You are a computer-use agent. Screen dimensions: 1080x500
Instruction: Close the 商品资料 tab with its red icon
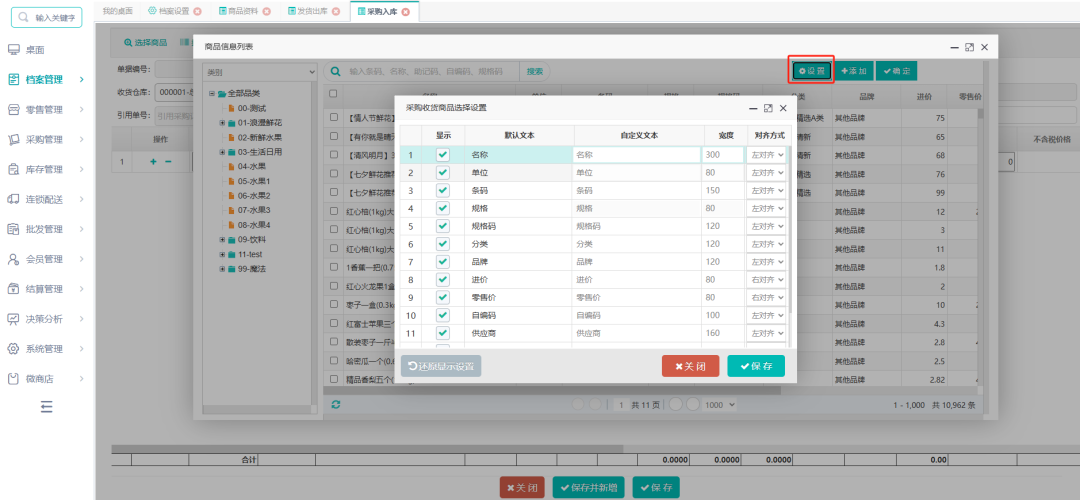coord(267,12)
